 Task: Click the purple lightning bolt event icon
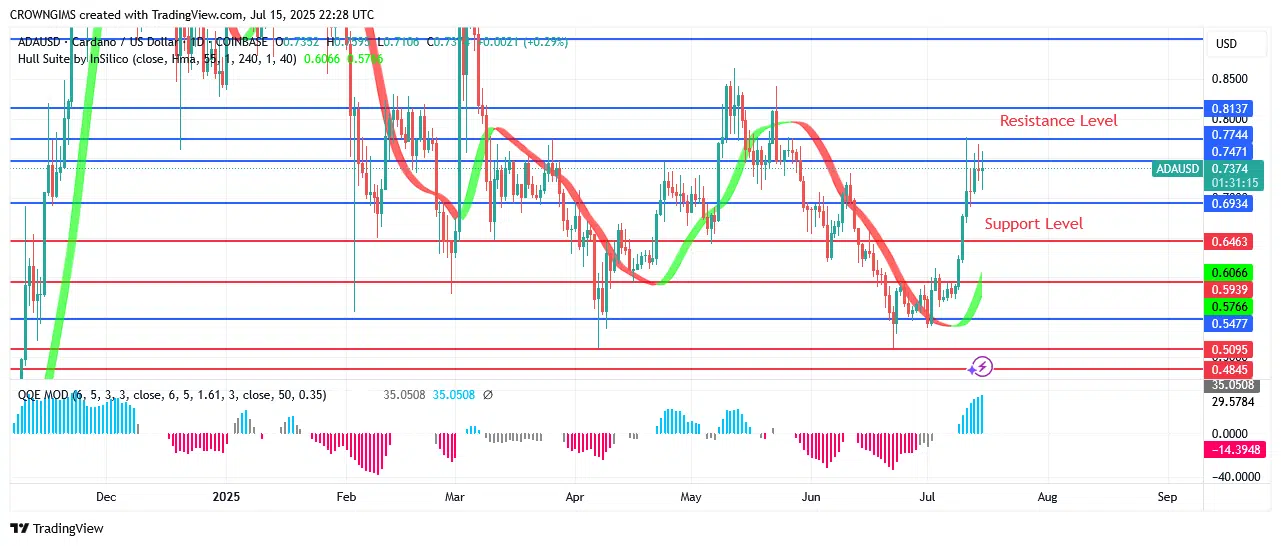pos(982,367)
